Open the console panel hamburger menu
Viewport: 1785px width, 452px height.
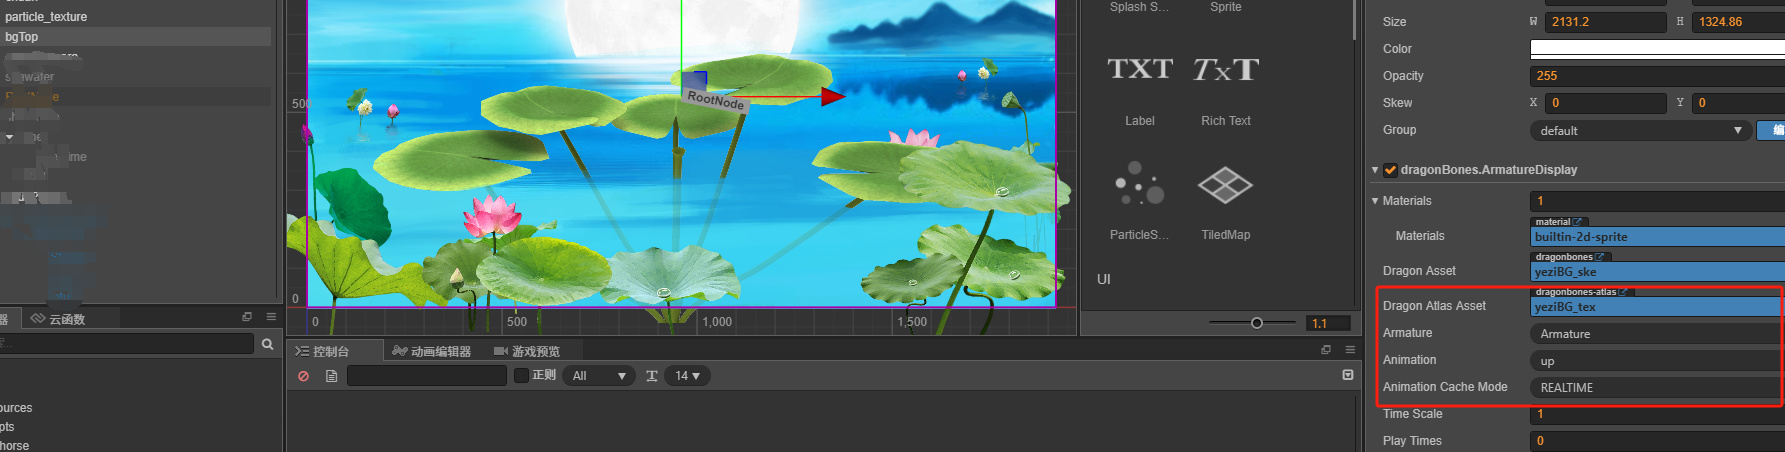click(1350, 350)
